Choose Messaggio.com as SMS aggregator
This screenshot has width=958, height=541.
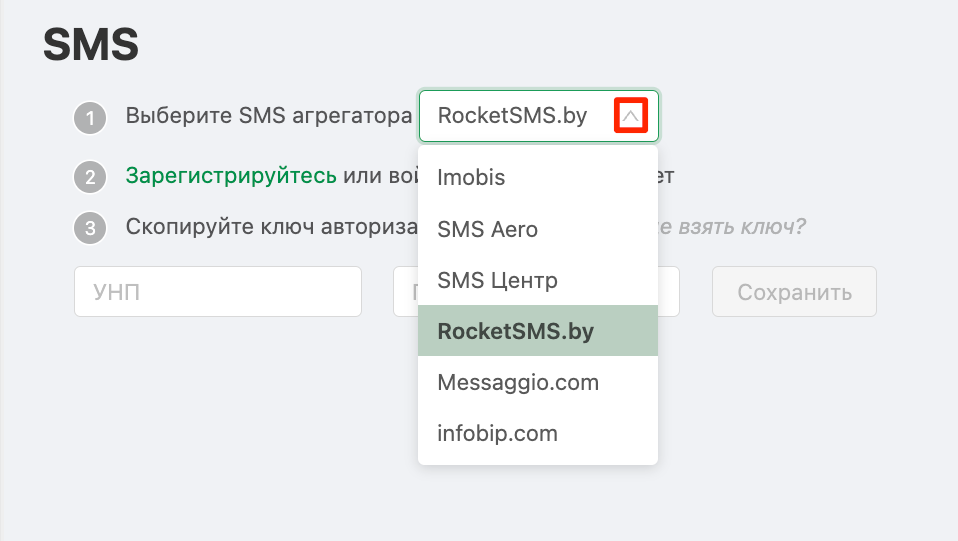coord(538,382)
